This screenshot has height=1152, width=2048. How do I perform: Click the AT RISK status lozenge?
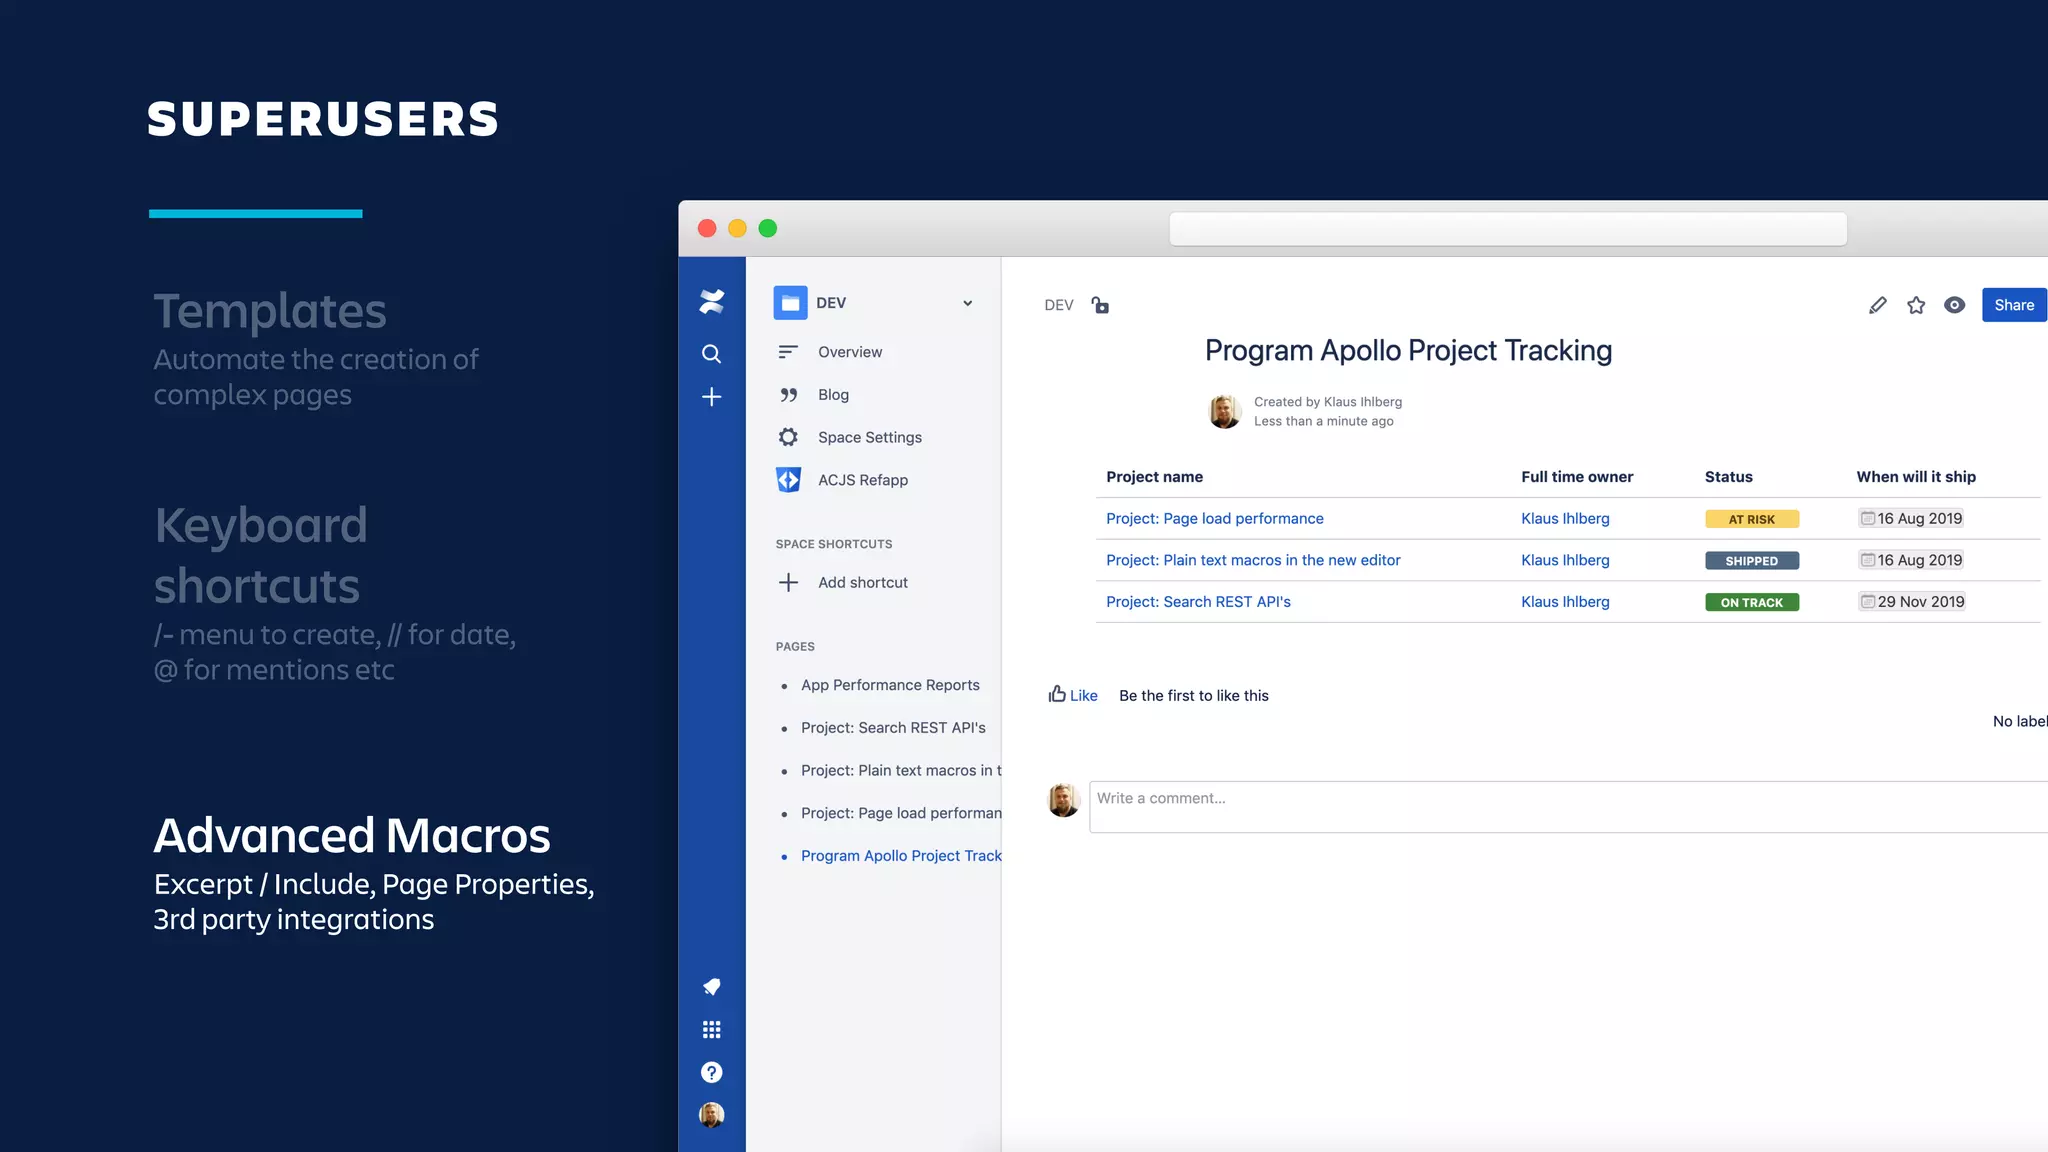[1751, 519]
